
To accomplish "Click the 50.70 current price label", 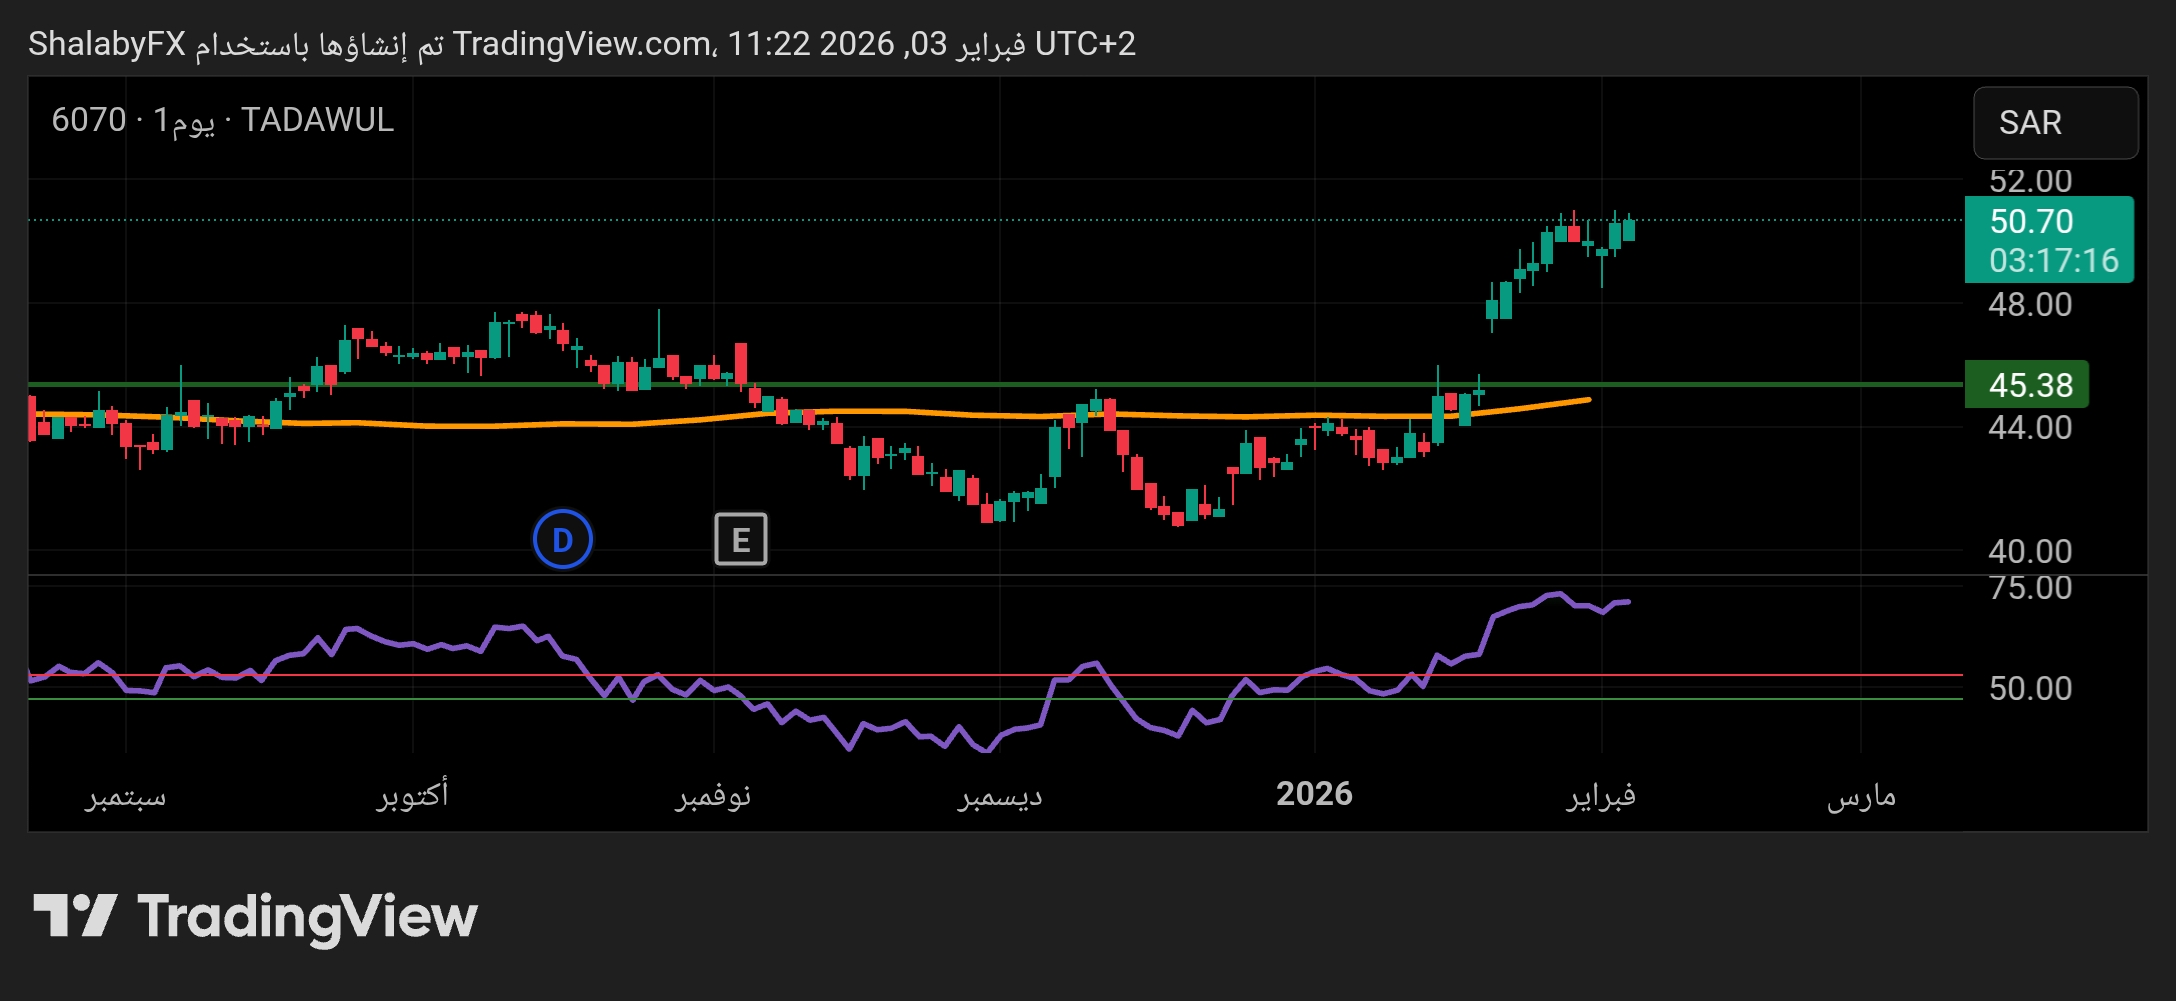I will [2031, 221].
